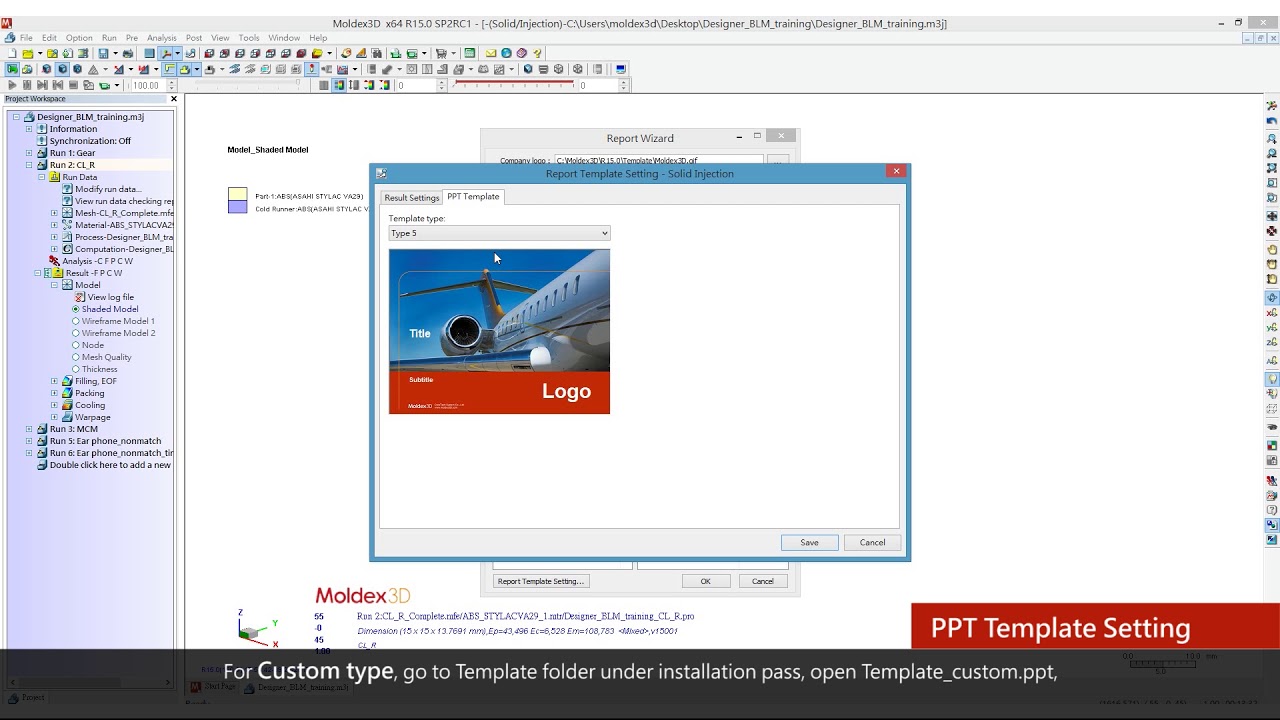The image size is (1280, 720).
Task: Select Node radio option in Model tree
Action: tap(76, 345)
